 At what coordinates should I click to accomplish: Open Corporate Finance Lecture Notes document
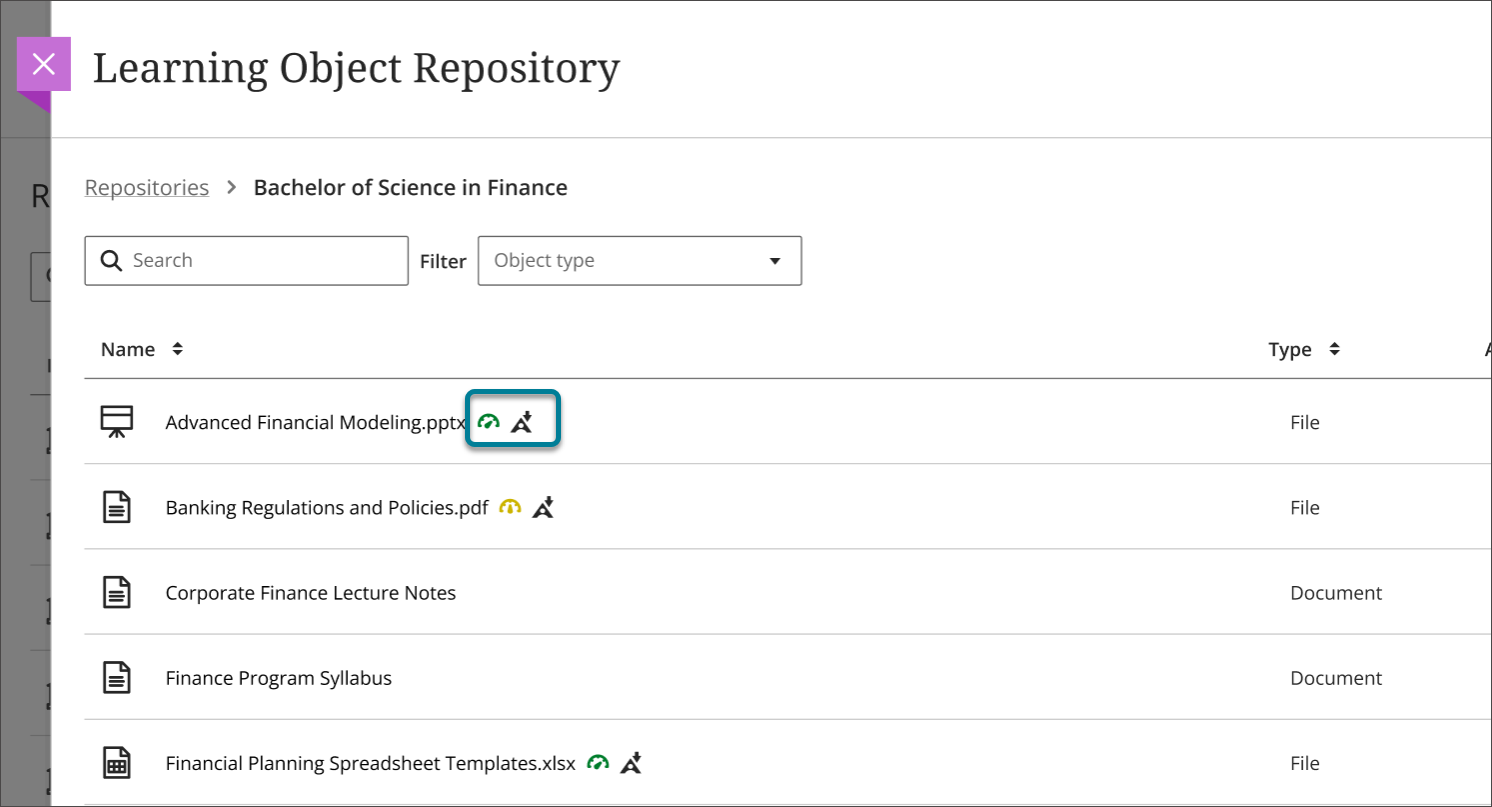pos(310,593)
